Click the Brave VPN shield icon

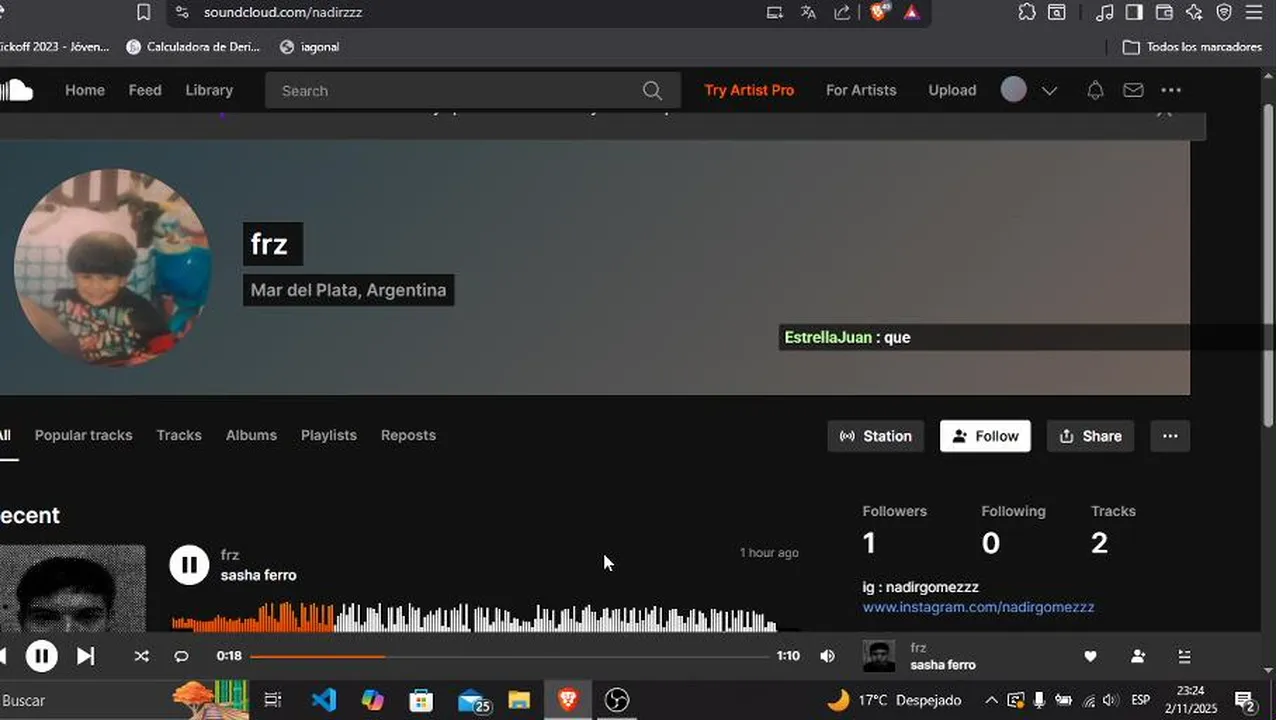[1224, 12]
